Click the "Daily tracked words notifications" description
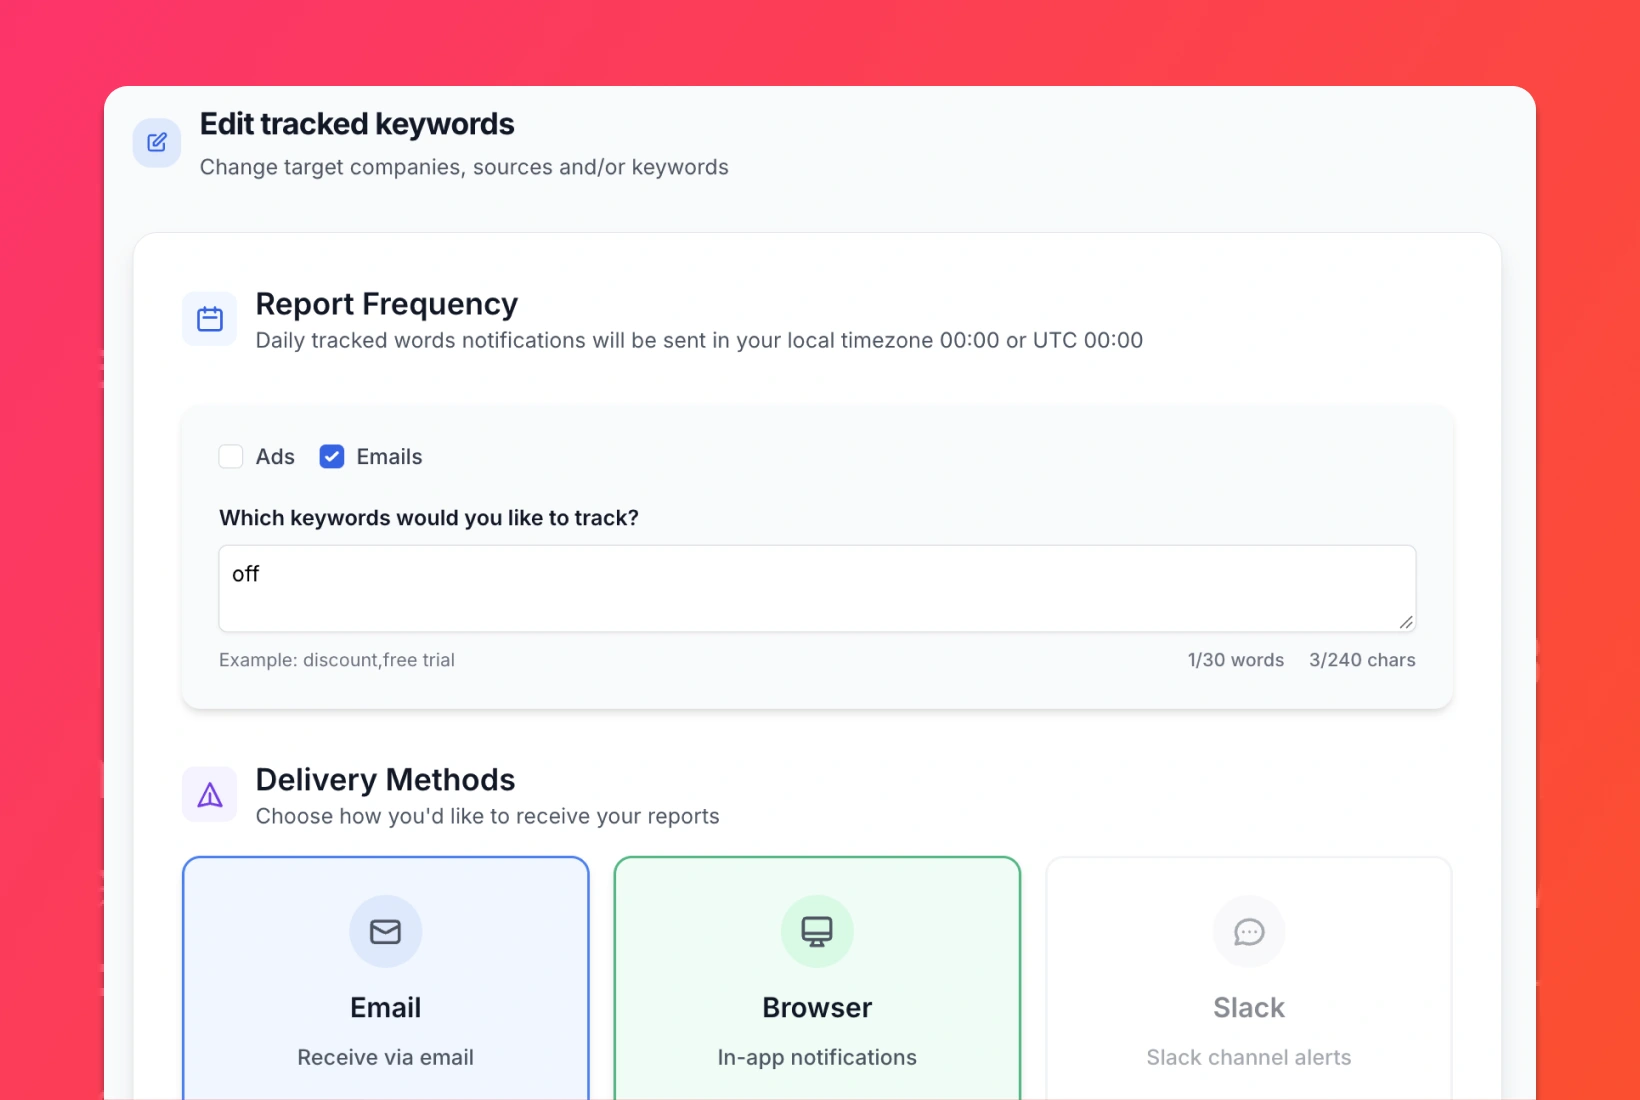 coord(699,340)
